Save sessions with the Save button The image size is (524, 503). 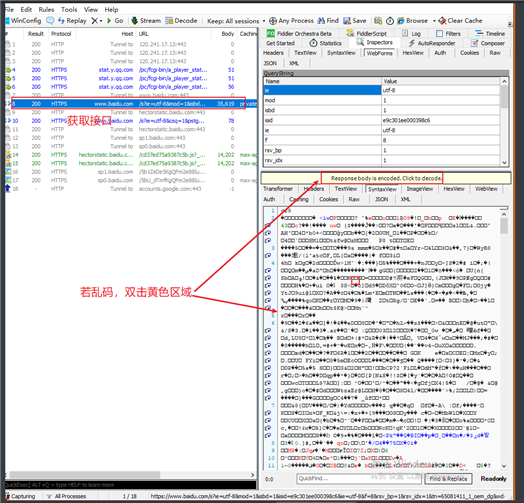(x=355, y=21)
